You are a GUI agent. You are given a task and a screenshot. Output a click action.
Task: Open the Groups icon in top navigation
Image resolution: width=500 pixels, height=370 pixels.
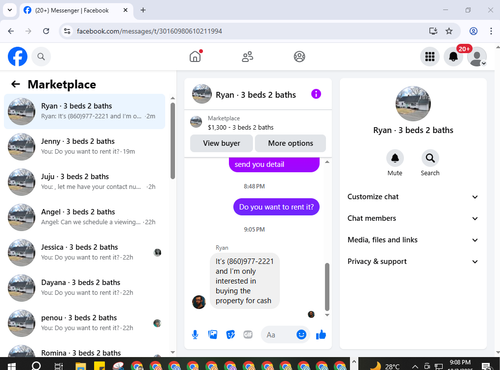[x=299, y=56]
